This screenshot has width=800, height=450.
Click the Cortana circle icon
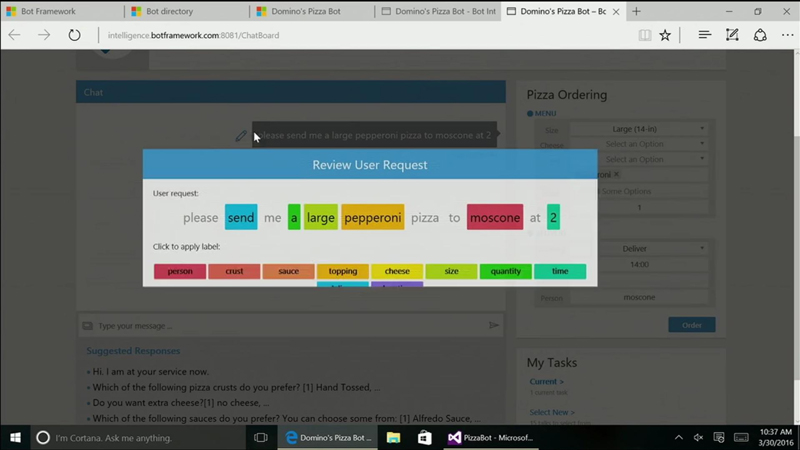(43, 438)
